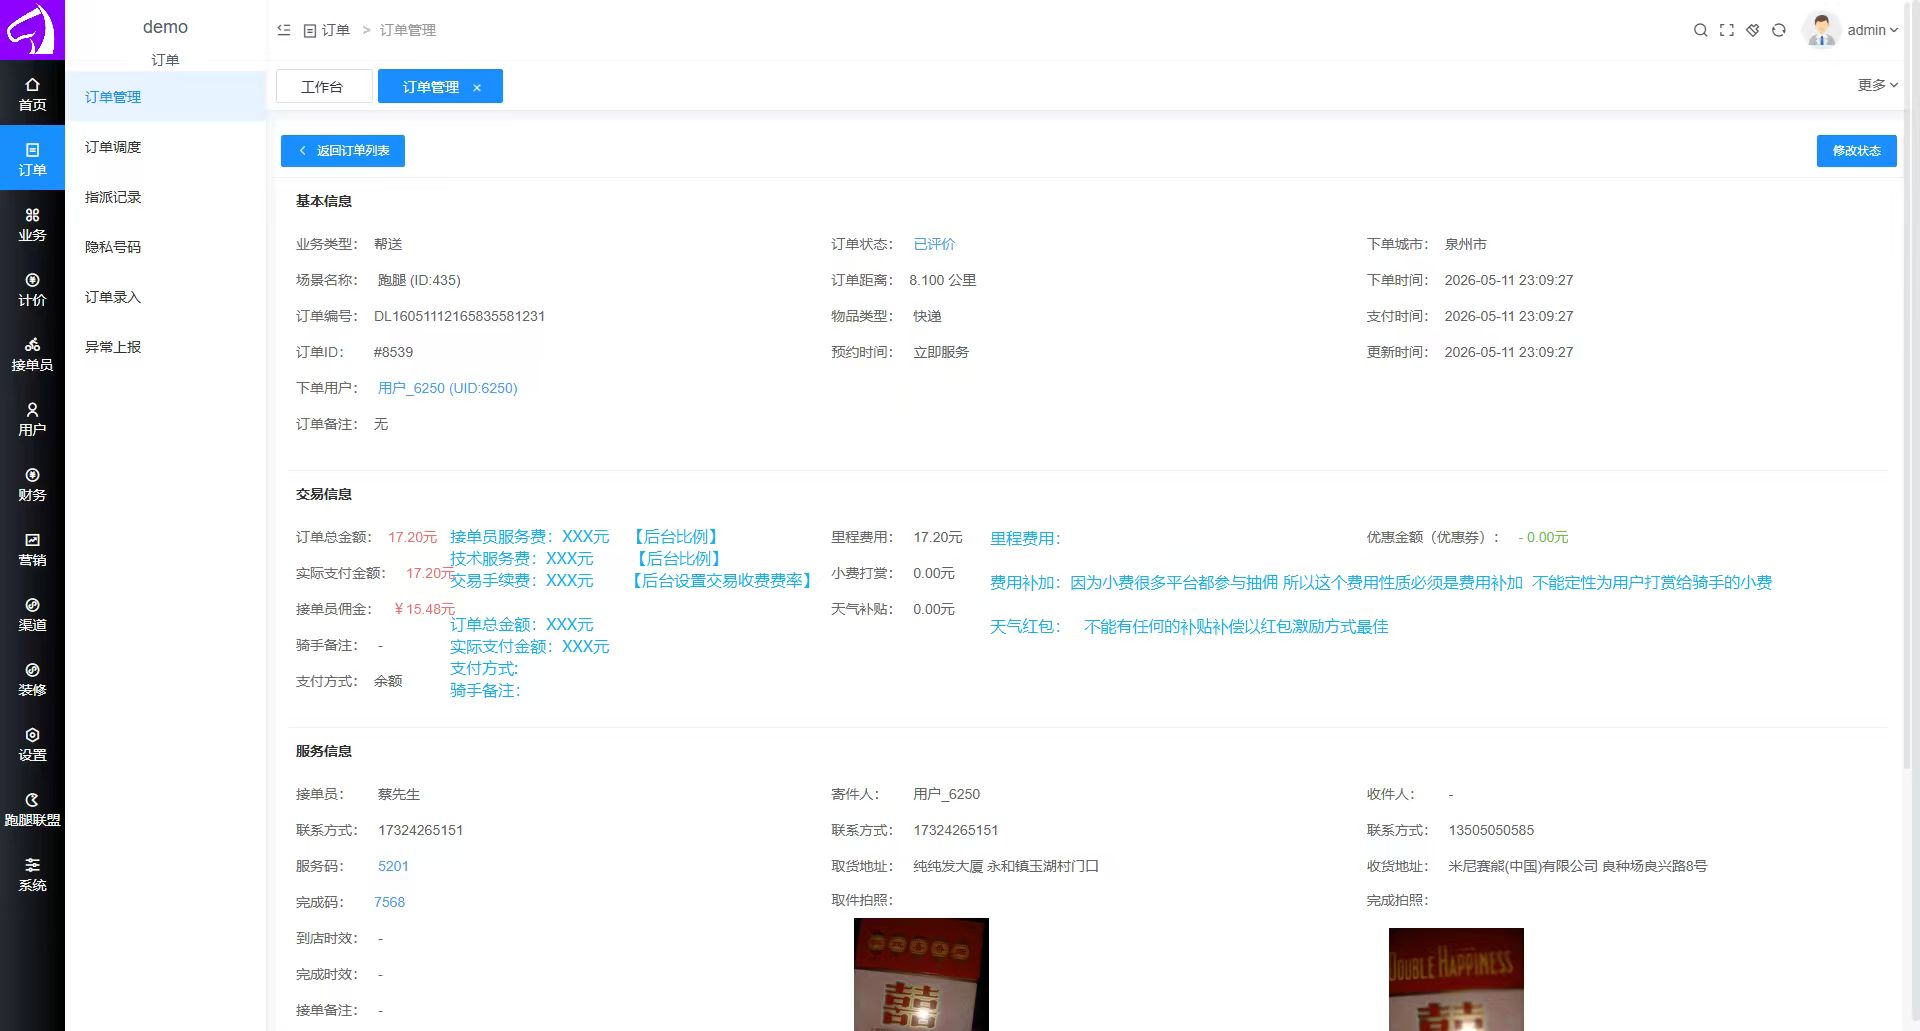1920x1031 pixels.
Task: Open the 业务 sidebar section
Action: point(32,224)
